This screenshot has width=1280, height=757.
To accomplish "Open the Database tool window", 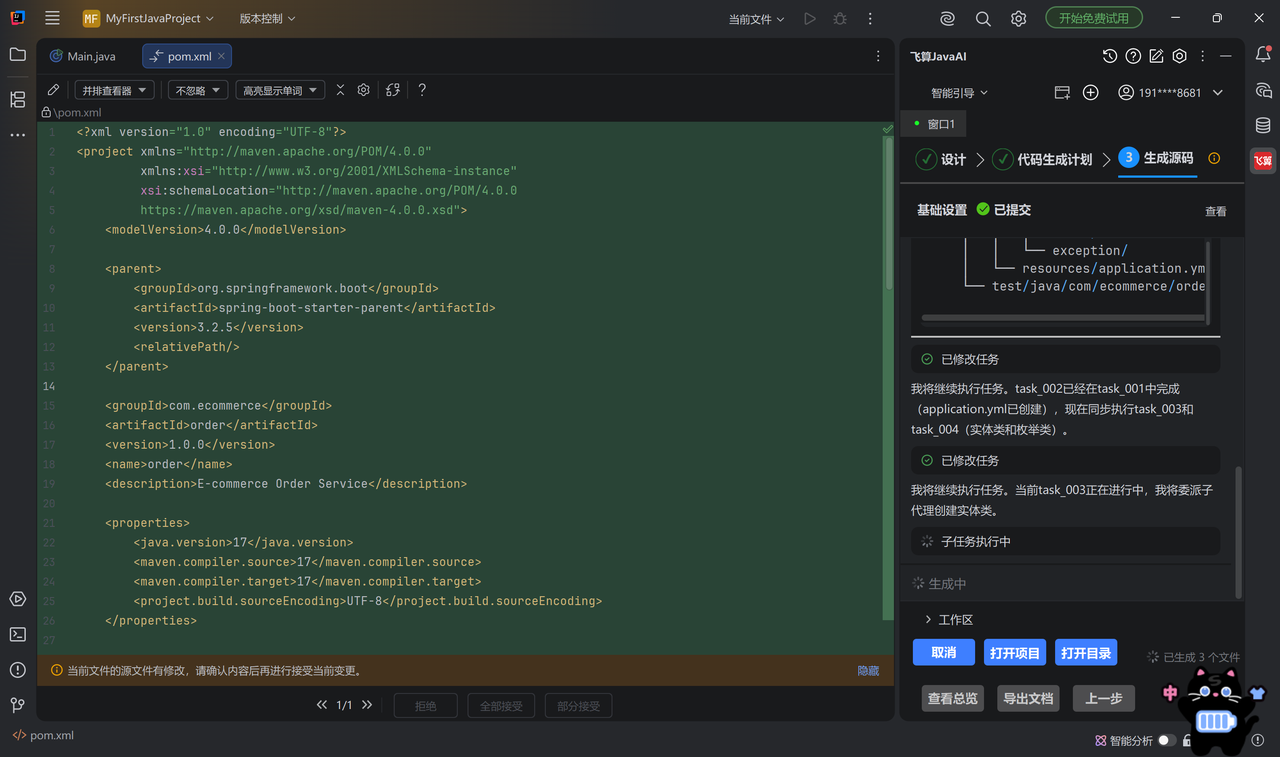I will tap(1263, 126).
